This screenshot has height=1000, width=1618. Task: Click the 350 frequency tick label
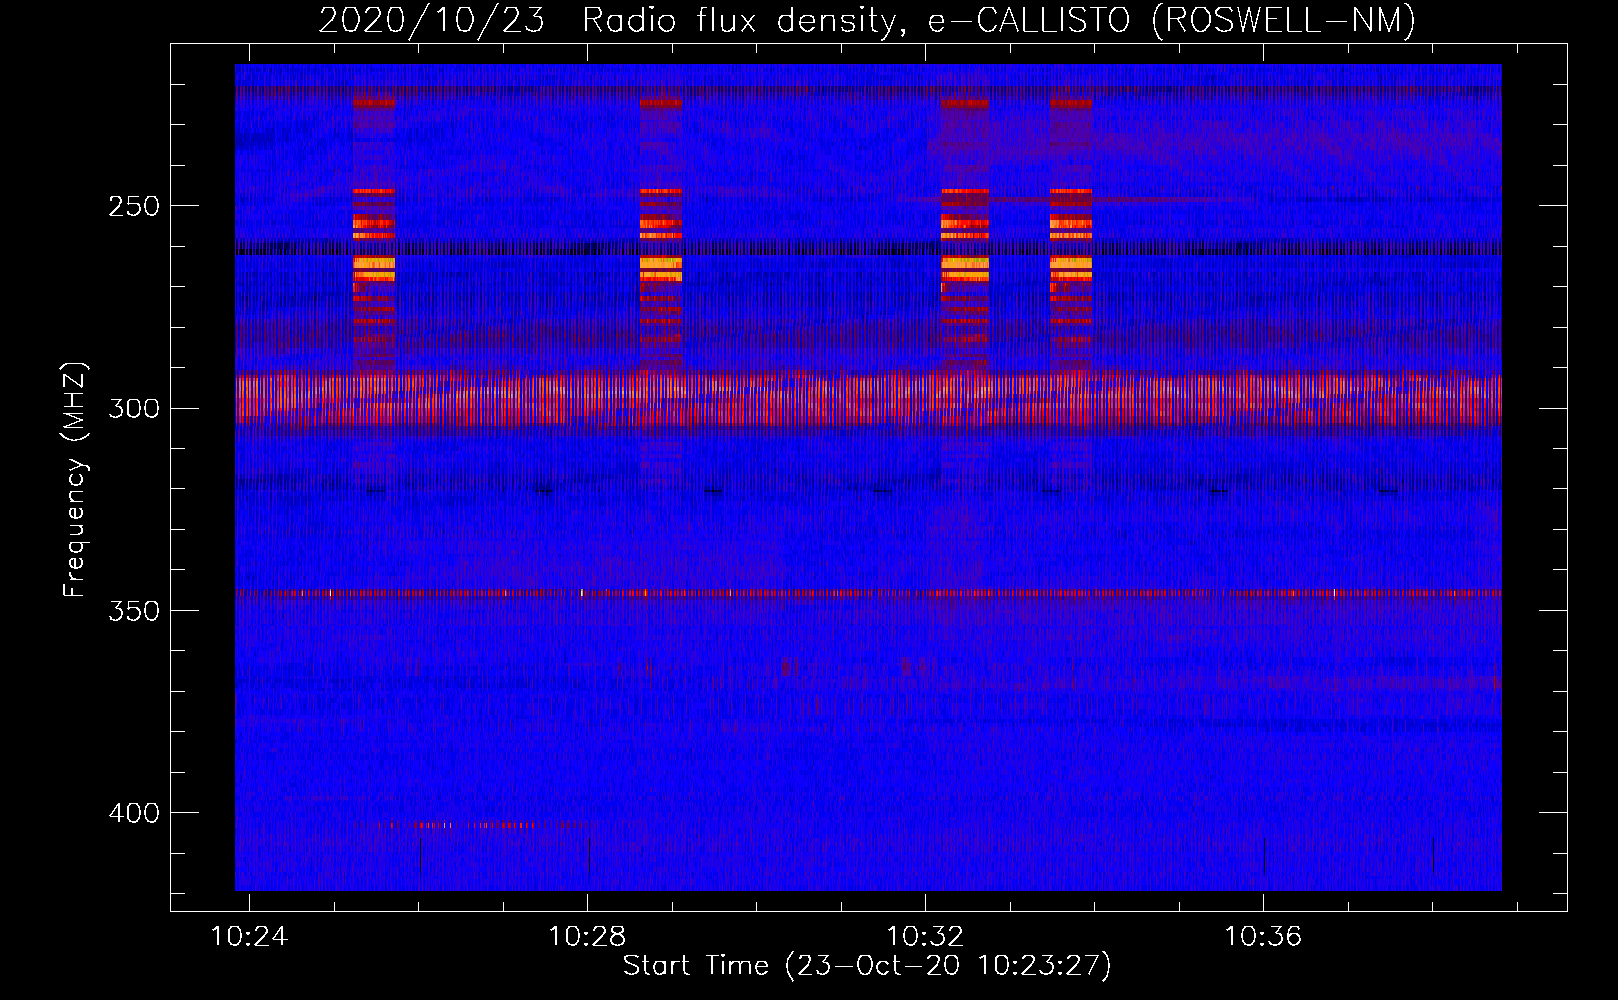pyautogui.click(x=134, y=611)
